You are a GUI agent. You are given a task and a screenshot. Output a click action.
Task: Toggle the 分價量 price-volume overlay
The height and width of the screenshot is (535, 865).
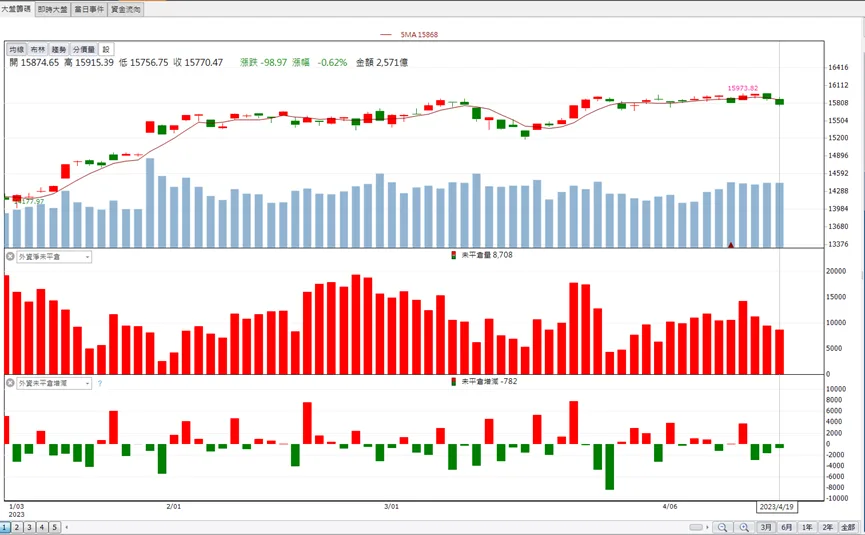tap(84, 50)
